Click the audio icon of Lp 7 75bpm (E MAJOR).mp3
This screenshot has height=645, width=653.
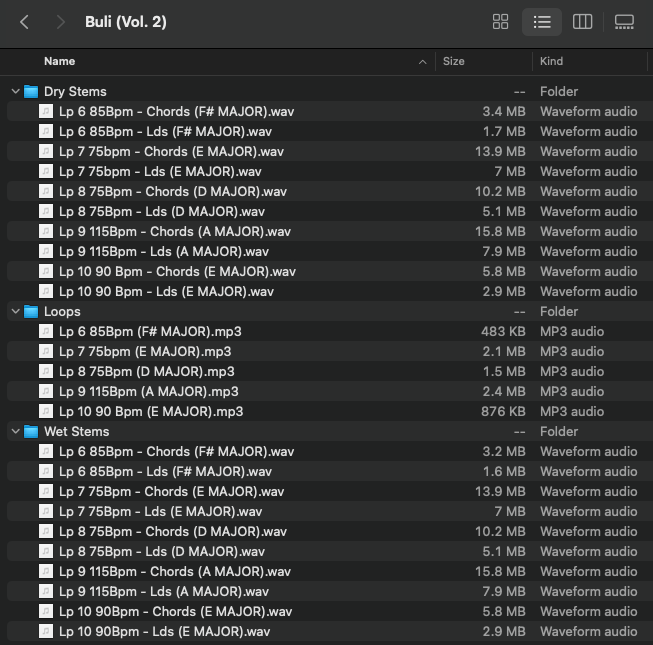click(x=46, y=351)
